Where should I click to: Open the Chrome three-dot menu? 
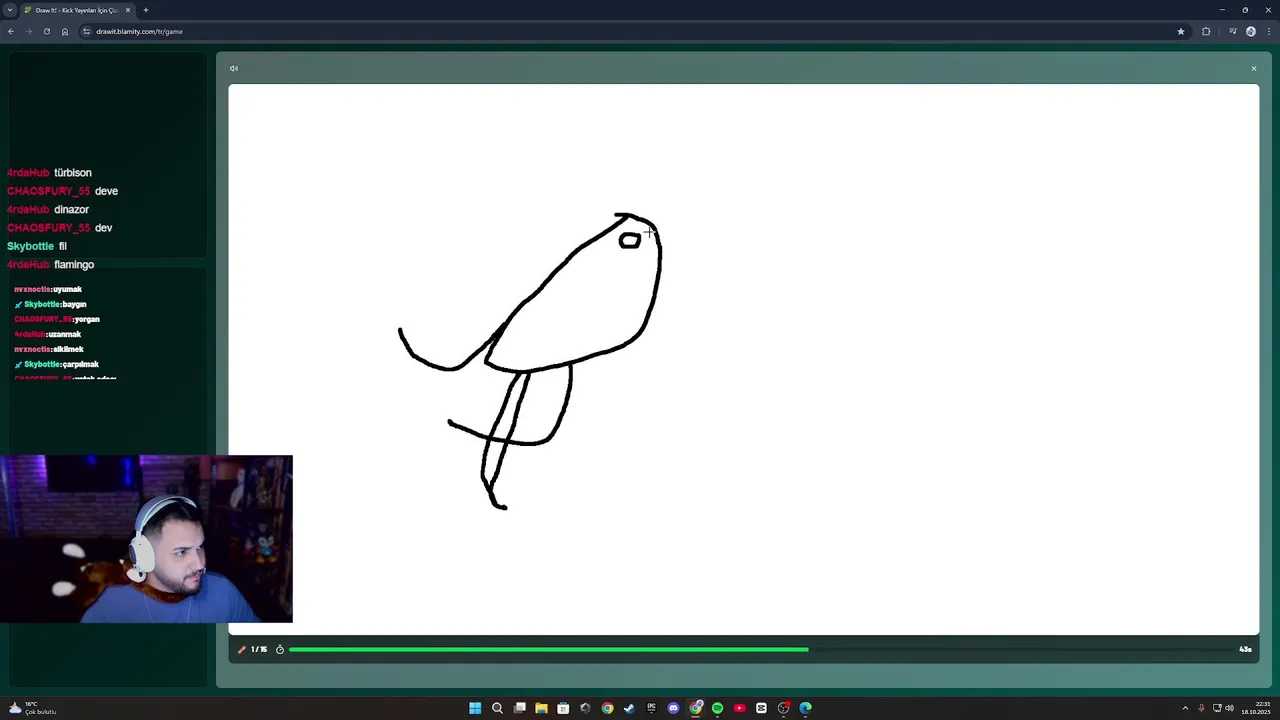(1268, 31)
